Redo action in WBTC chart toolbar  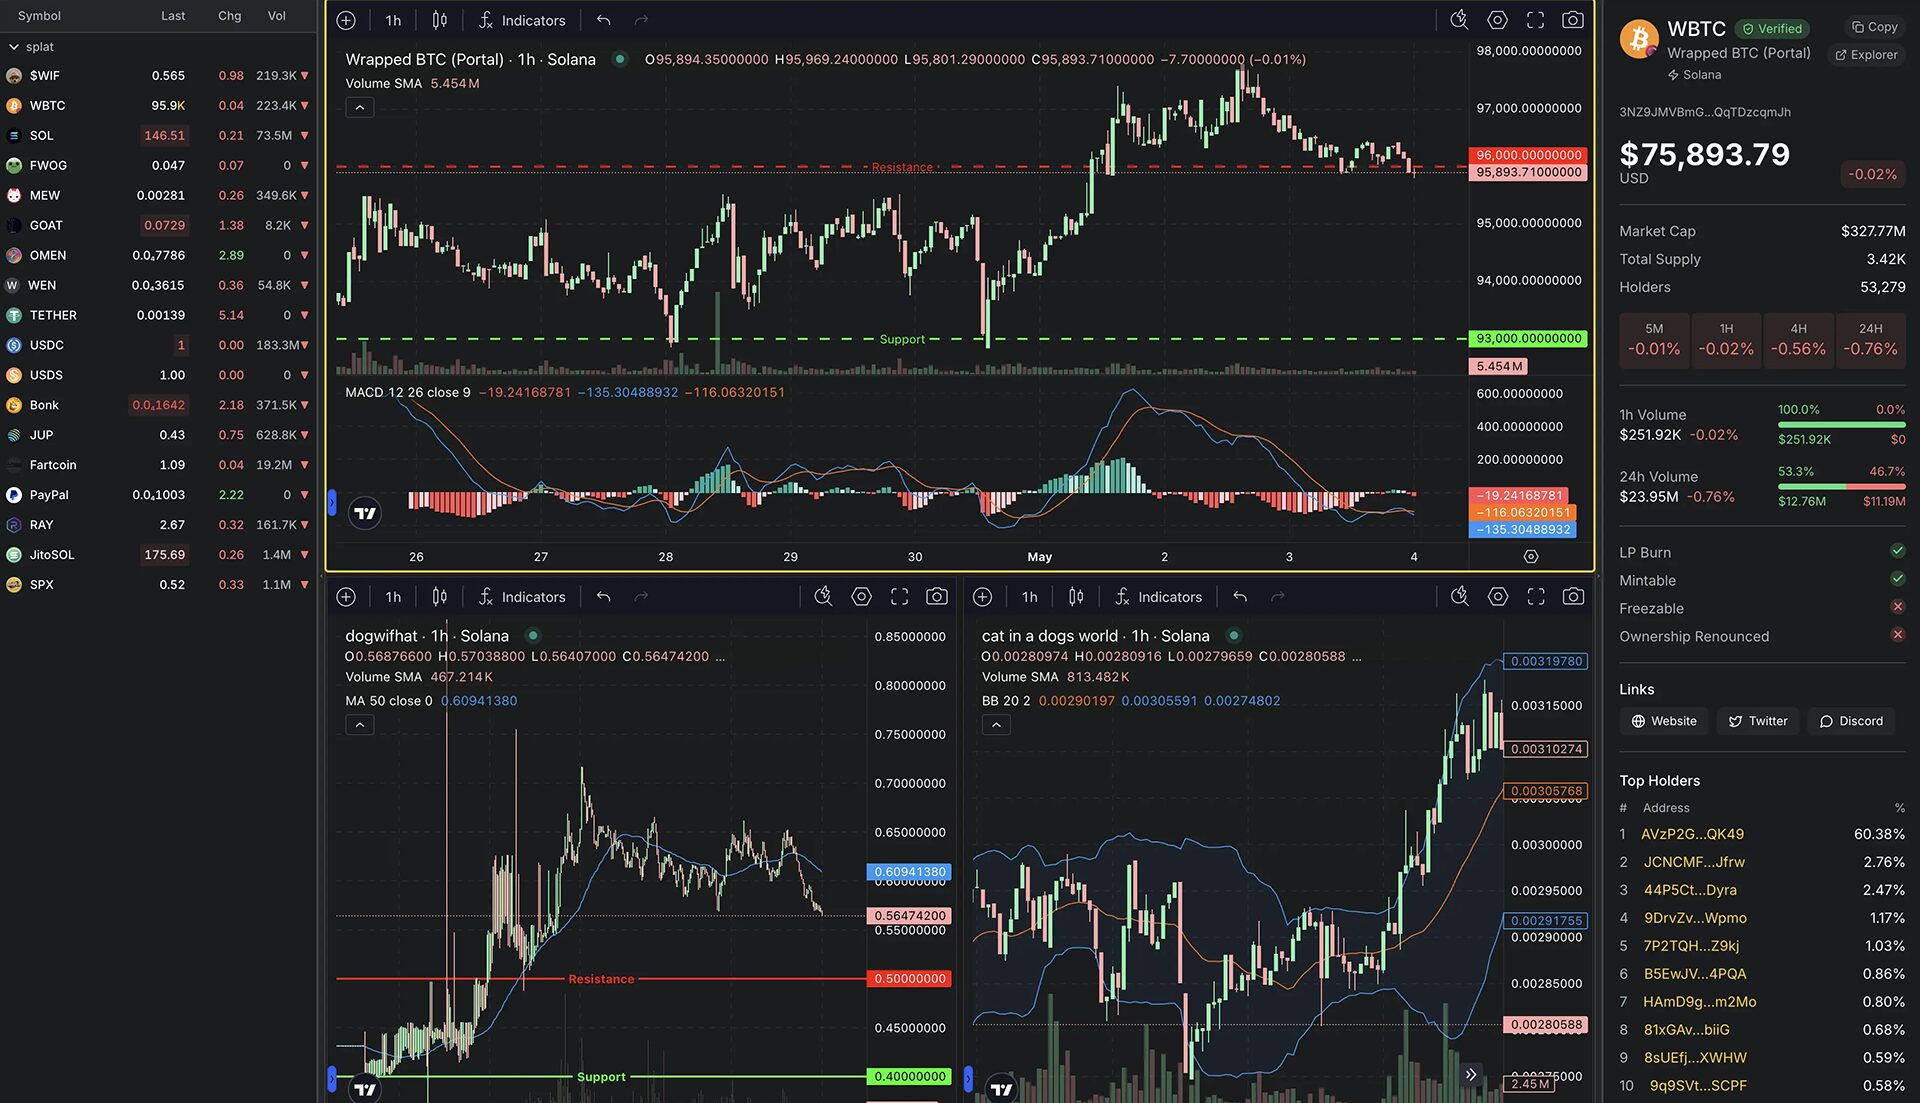click(641, 20)
